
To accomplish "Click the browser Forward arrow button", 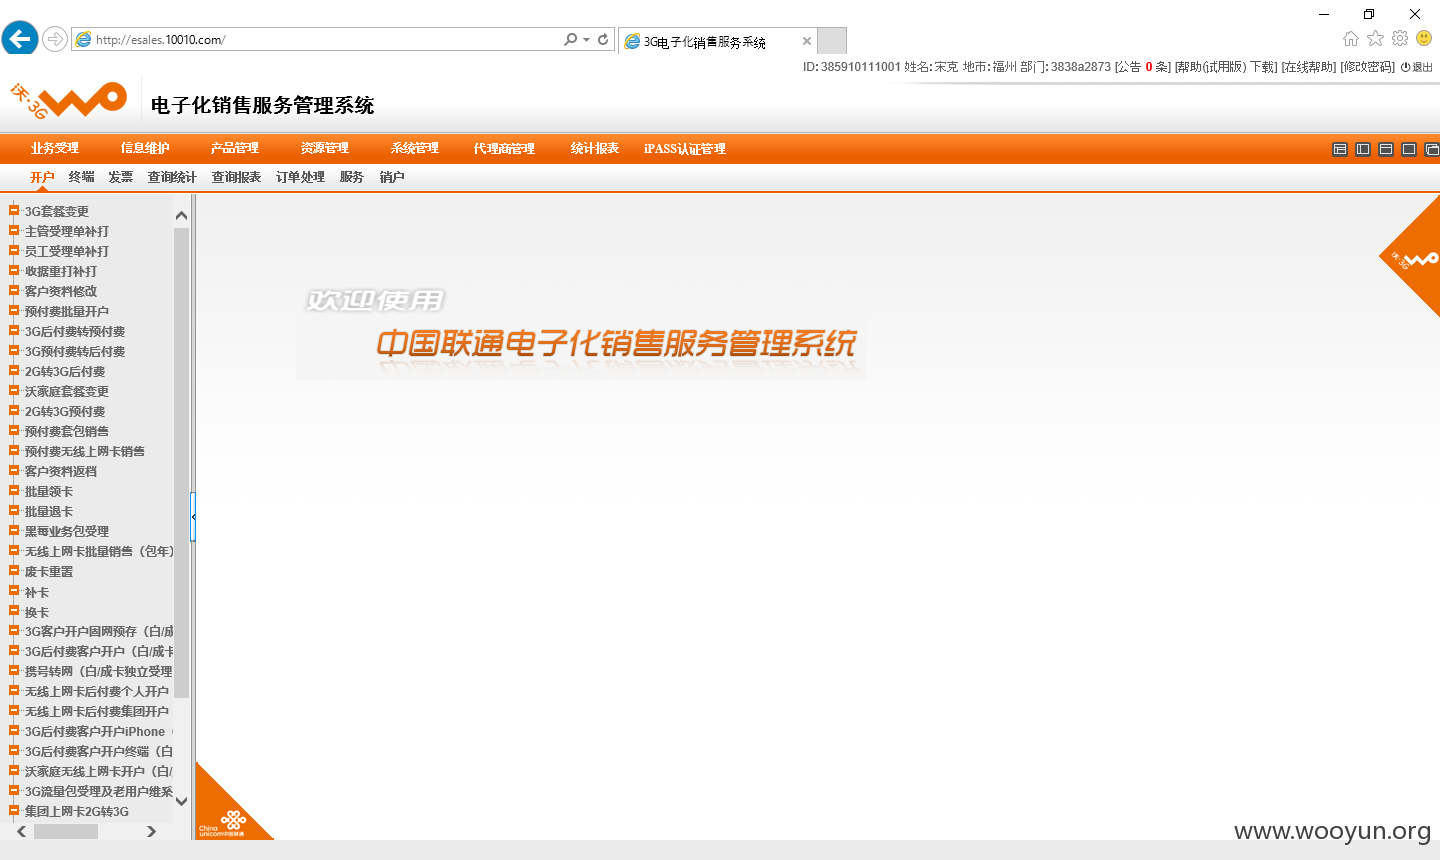I will pyautogui.click(x=55, y=40).
